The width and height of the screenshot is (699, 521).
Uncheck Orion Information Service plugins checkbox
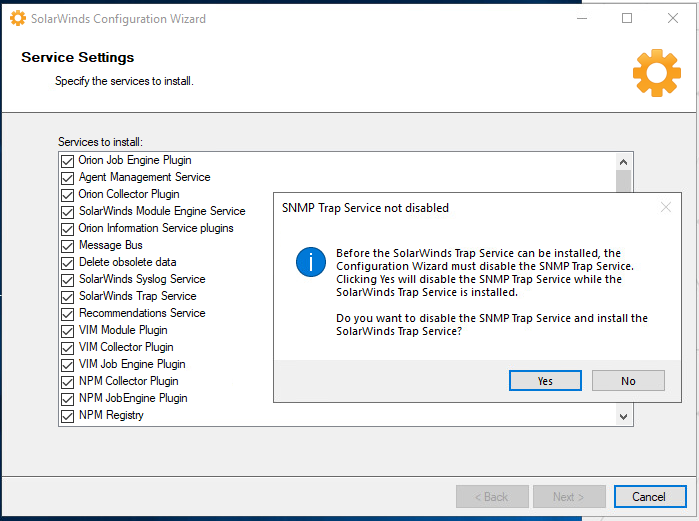[67, 229]
